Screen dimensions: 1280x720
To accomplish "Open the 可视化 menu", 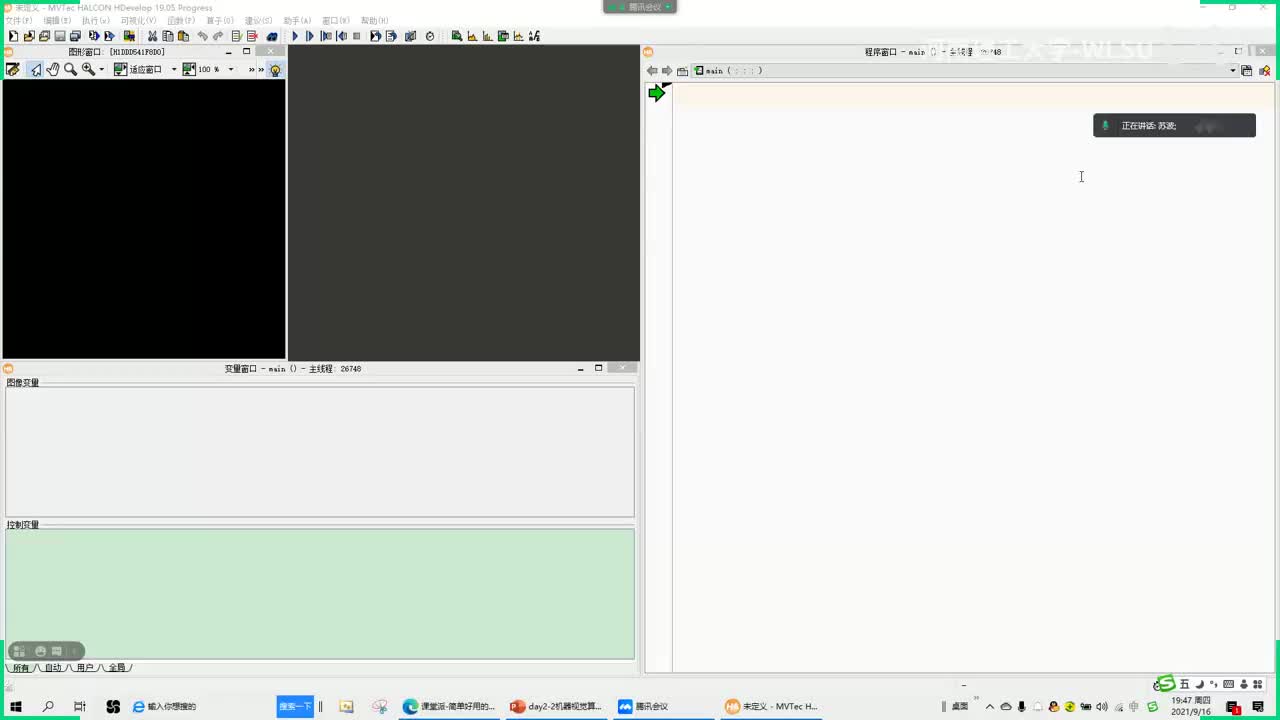I will pyautogui.click(x=138, y=20).
